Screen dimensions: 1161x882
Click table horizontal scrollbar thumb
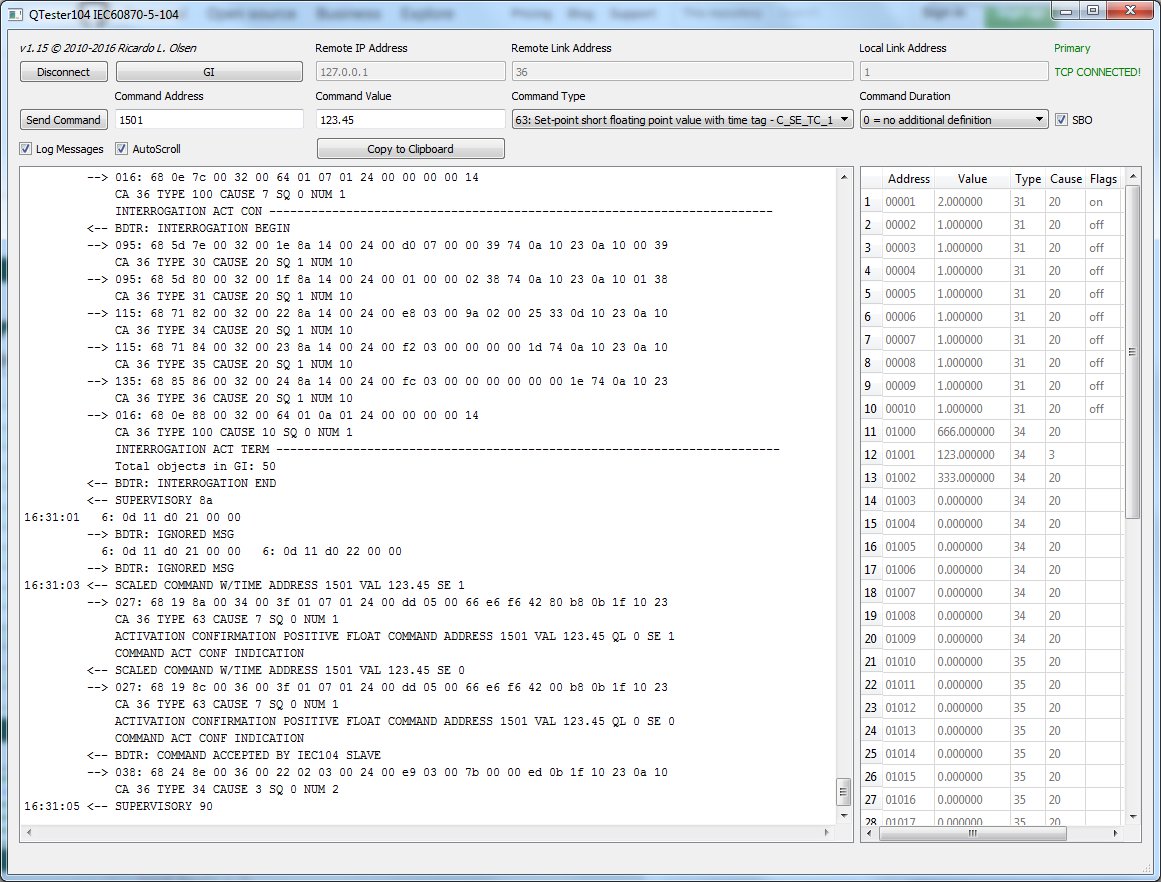(973, 833)
